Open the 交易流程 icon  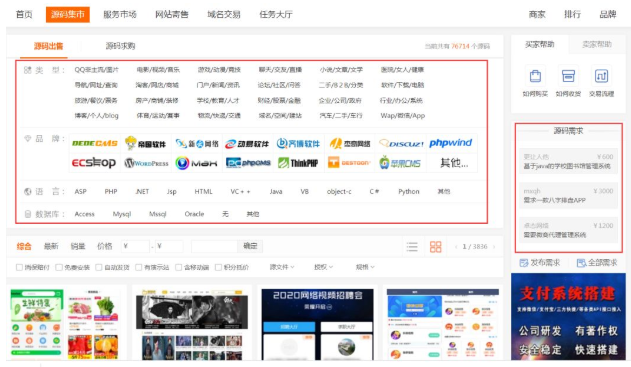(601, 76)
